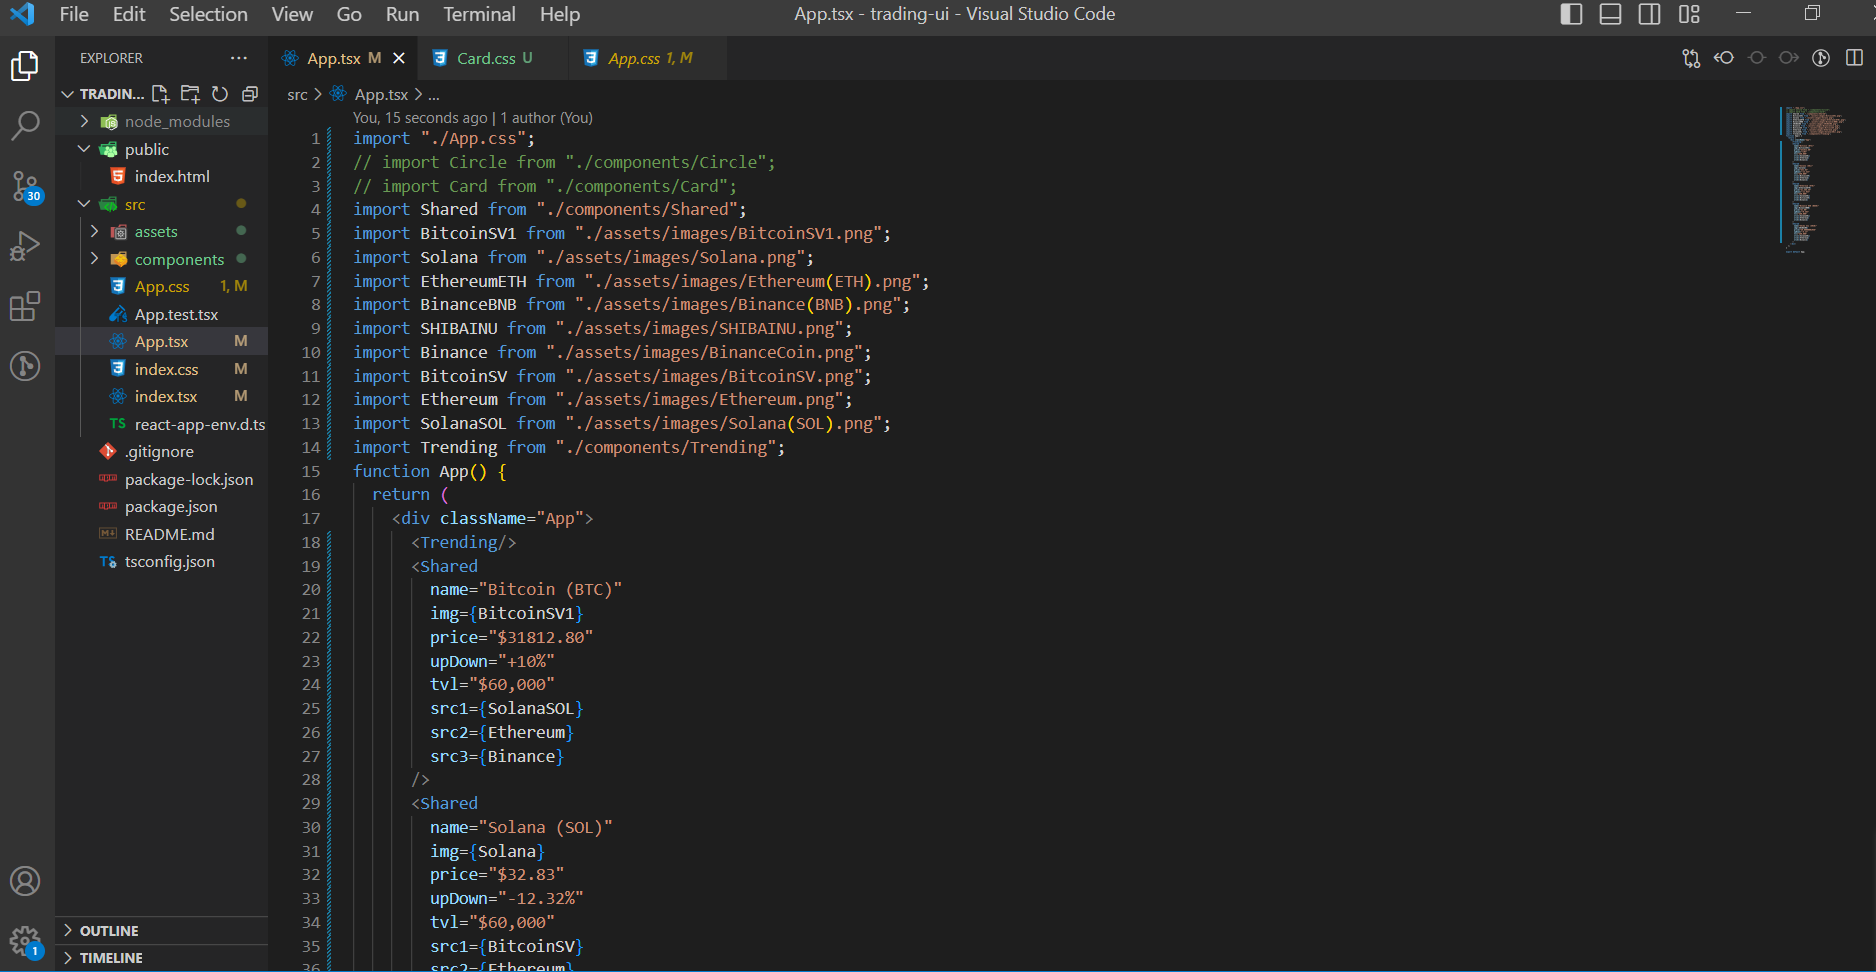The height and width of the screenshot is (972, 1876).
Task: Click the New File icon in Explorer toolbar
Action: 160,94
